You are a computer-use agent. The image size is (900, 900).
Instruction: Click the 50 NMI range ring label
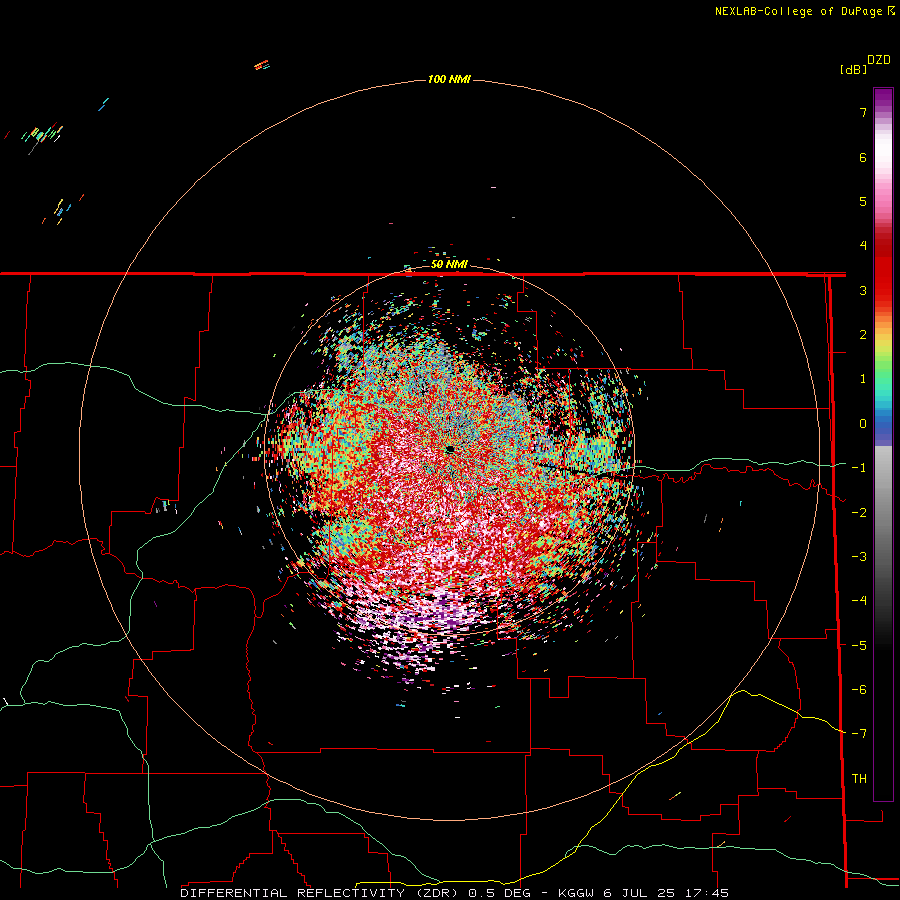tap(449, 264)
